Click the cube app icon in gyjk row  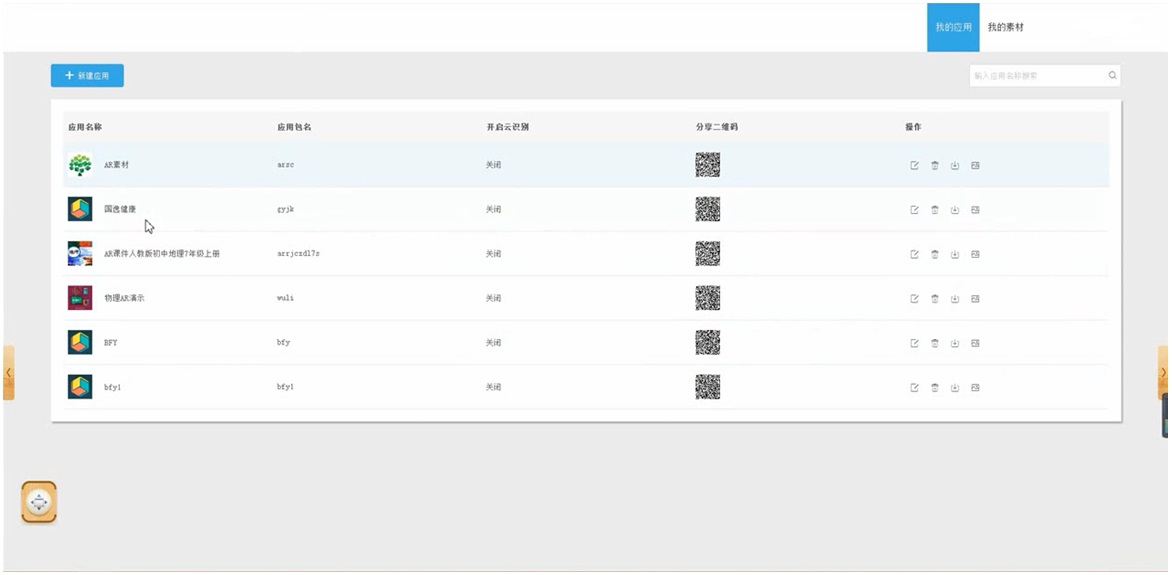point(80,209)
